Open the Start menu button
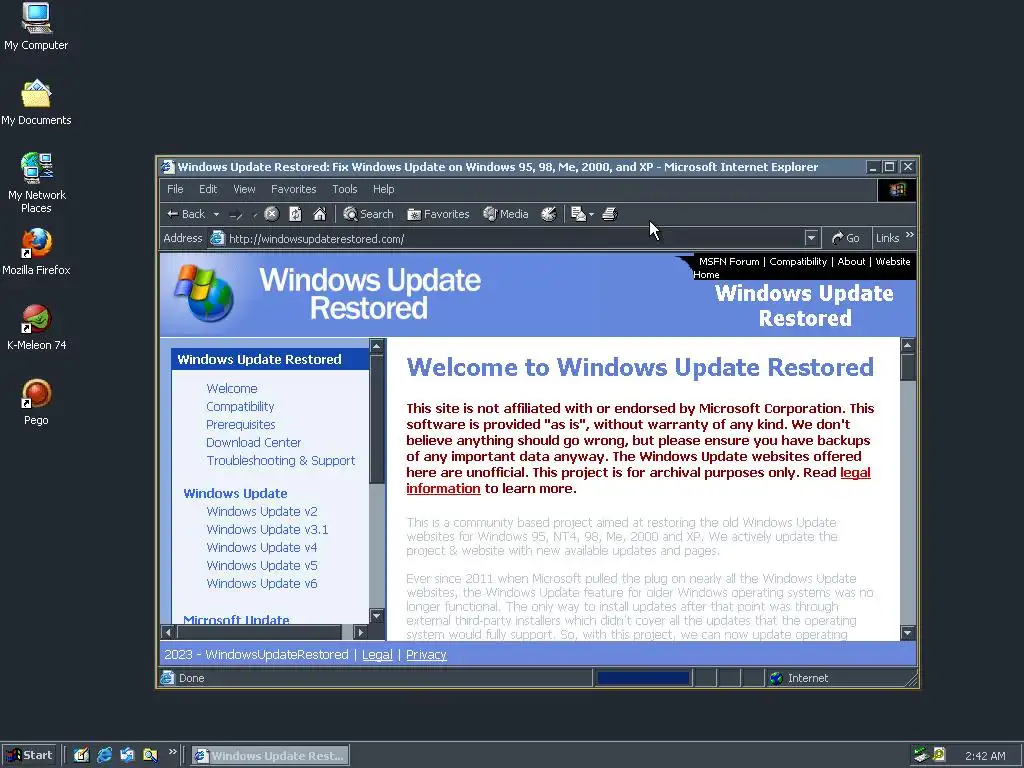Screen dimensions: 1024x768 coord(29,755)
